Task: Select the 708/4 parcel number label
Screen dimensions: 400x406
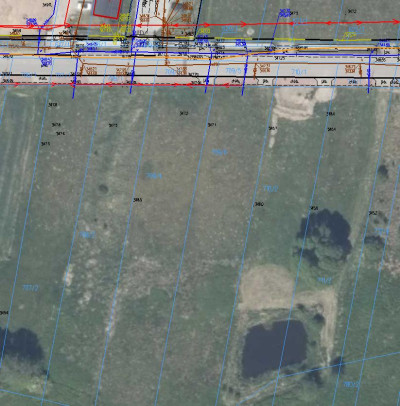Action: pyautogui.click(x=154, y=176)
